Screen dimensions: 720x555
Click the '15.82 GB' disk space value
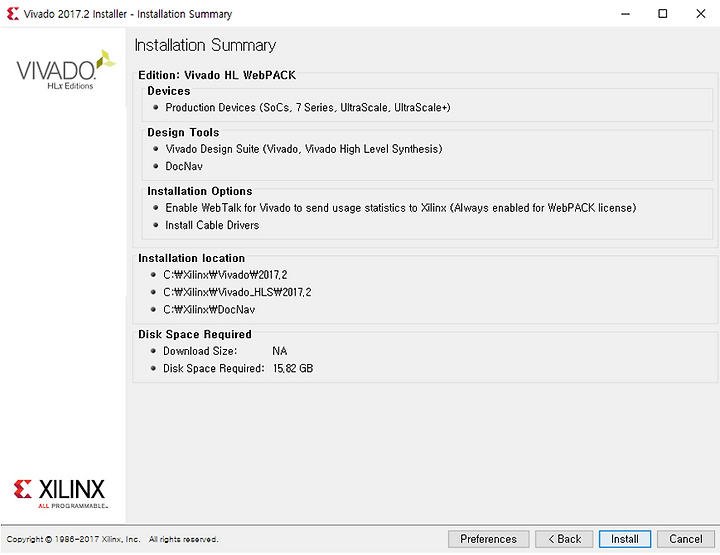(x=293, y=368)
